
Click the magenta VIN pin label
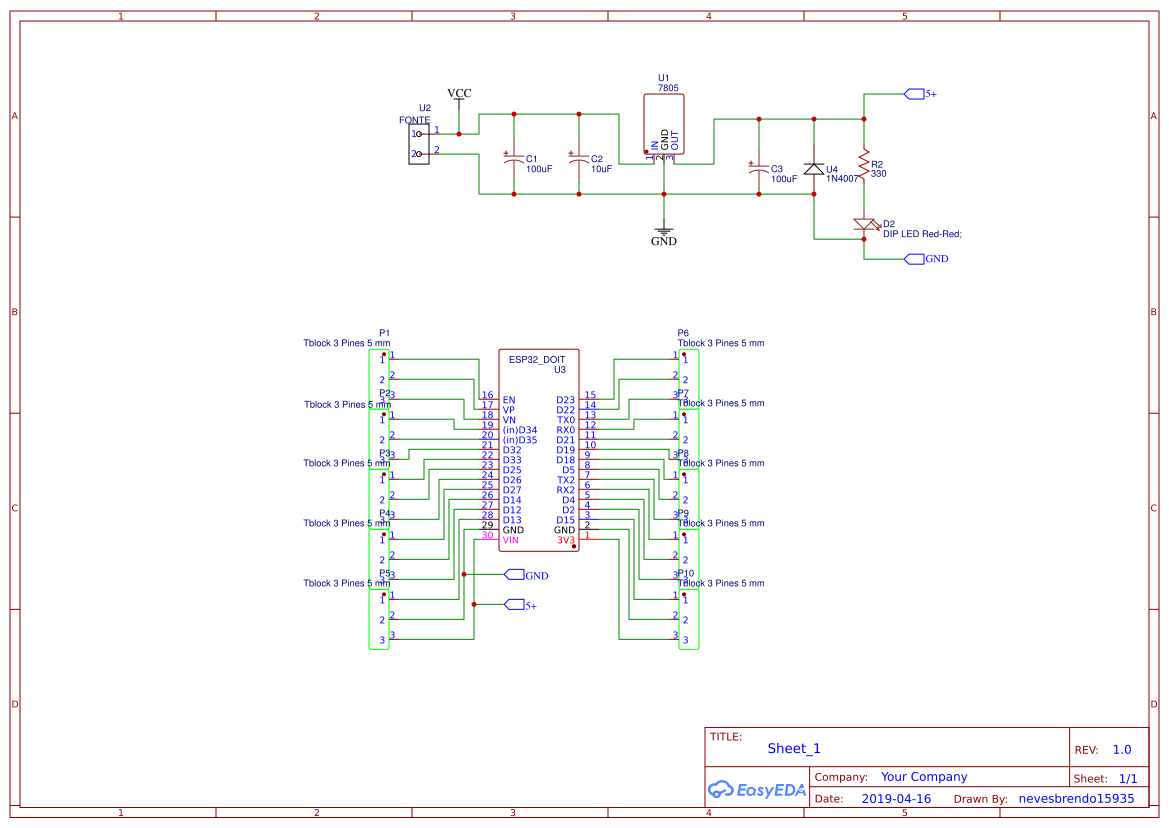pyautogui.click(x=511, y=540)
